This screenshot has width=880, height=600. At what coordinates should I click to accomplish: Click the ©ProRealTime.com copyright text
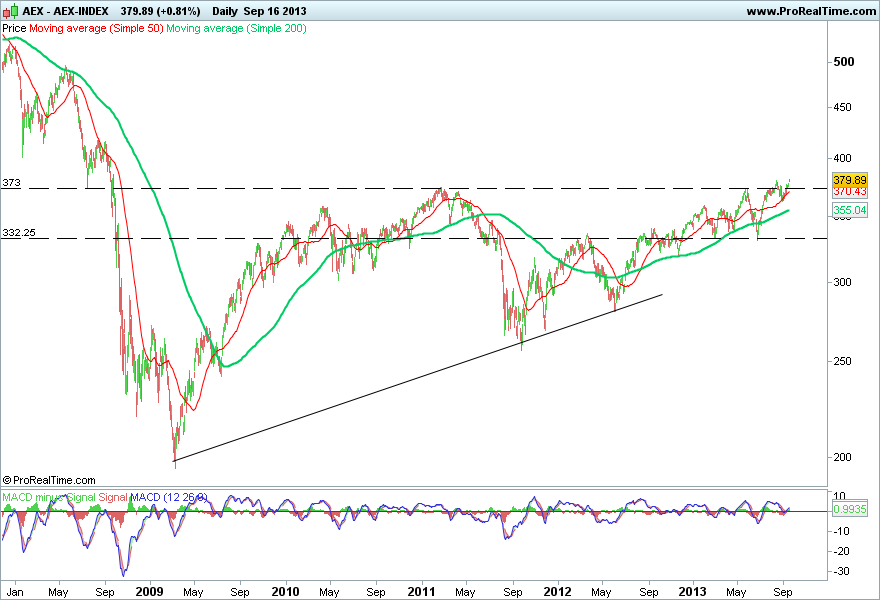(x=49, y=480)
